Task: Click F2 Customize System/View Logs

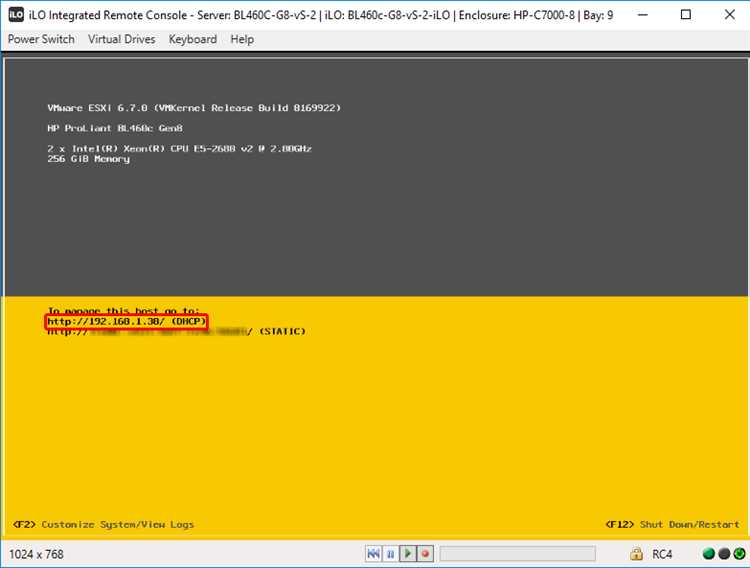Action: (103, 524)
